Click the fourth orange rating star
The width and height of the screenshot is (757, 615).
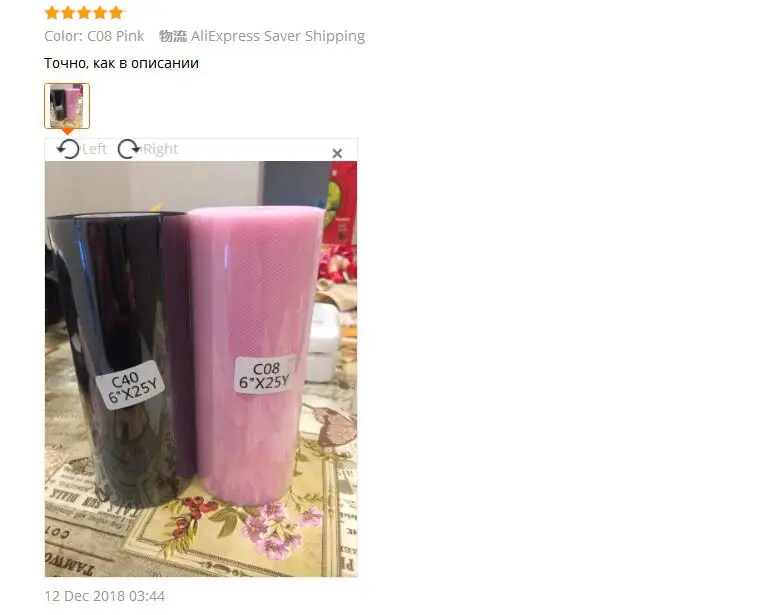100,13
